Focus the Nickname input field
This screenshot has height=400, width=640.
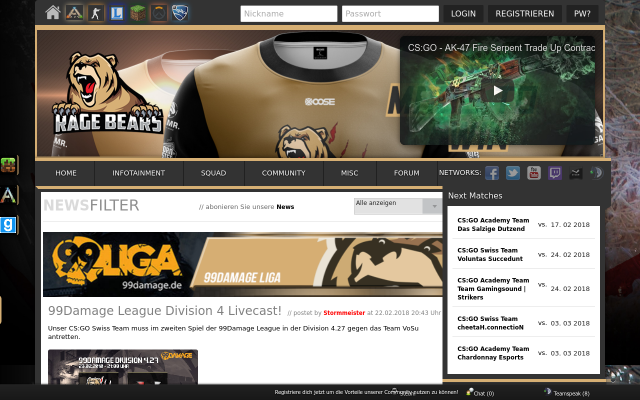pos(288,14)
